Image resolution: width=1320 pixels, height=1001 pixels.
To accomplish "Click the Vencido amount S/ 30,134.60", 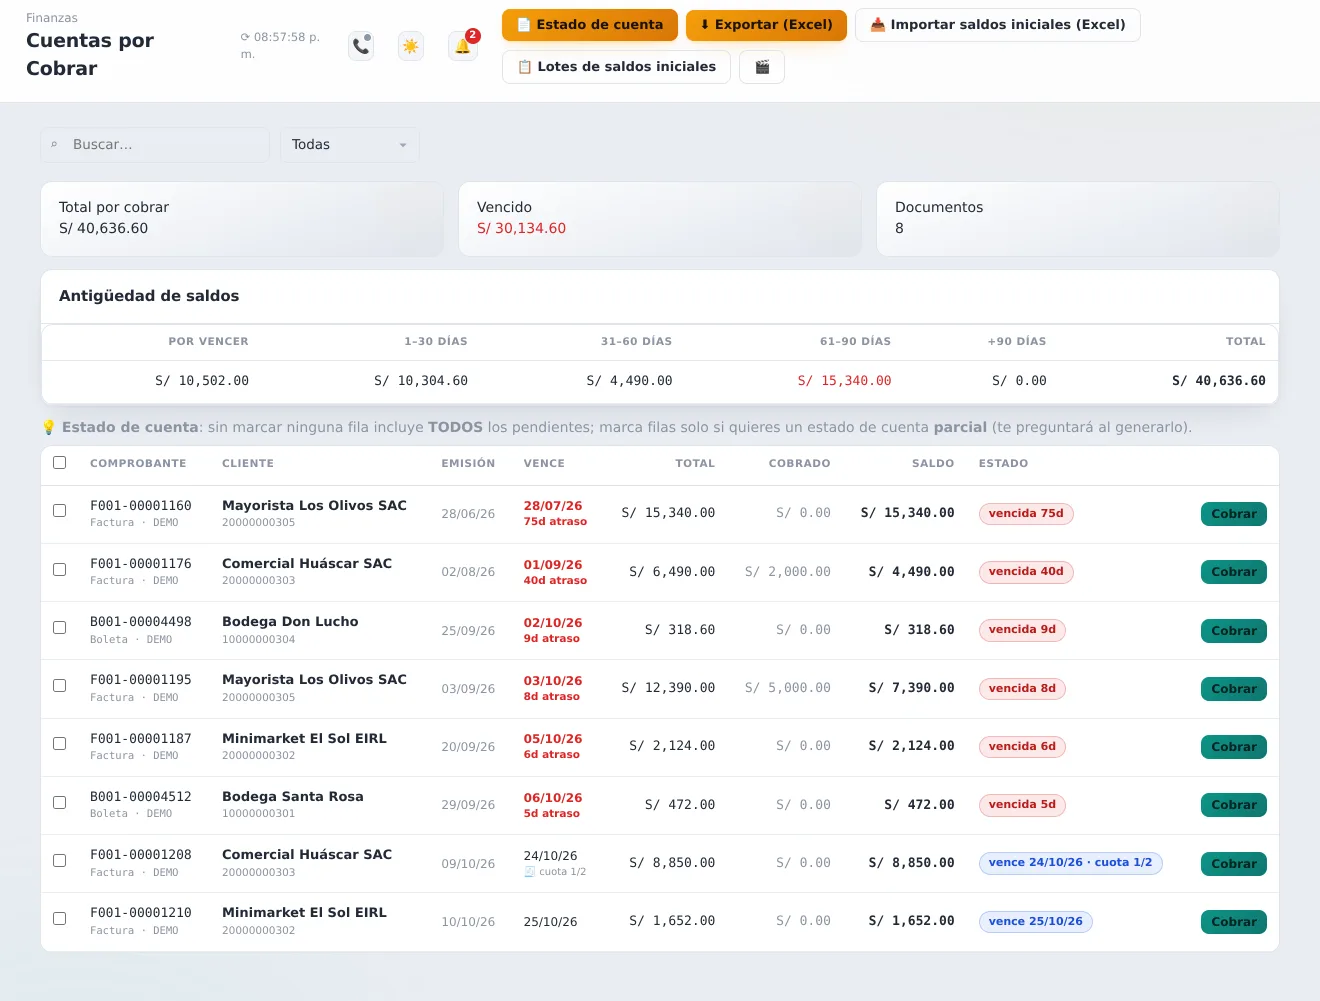I will [521, 228].
